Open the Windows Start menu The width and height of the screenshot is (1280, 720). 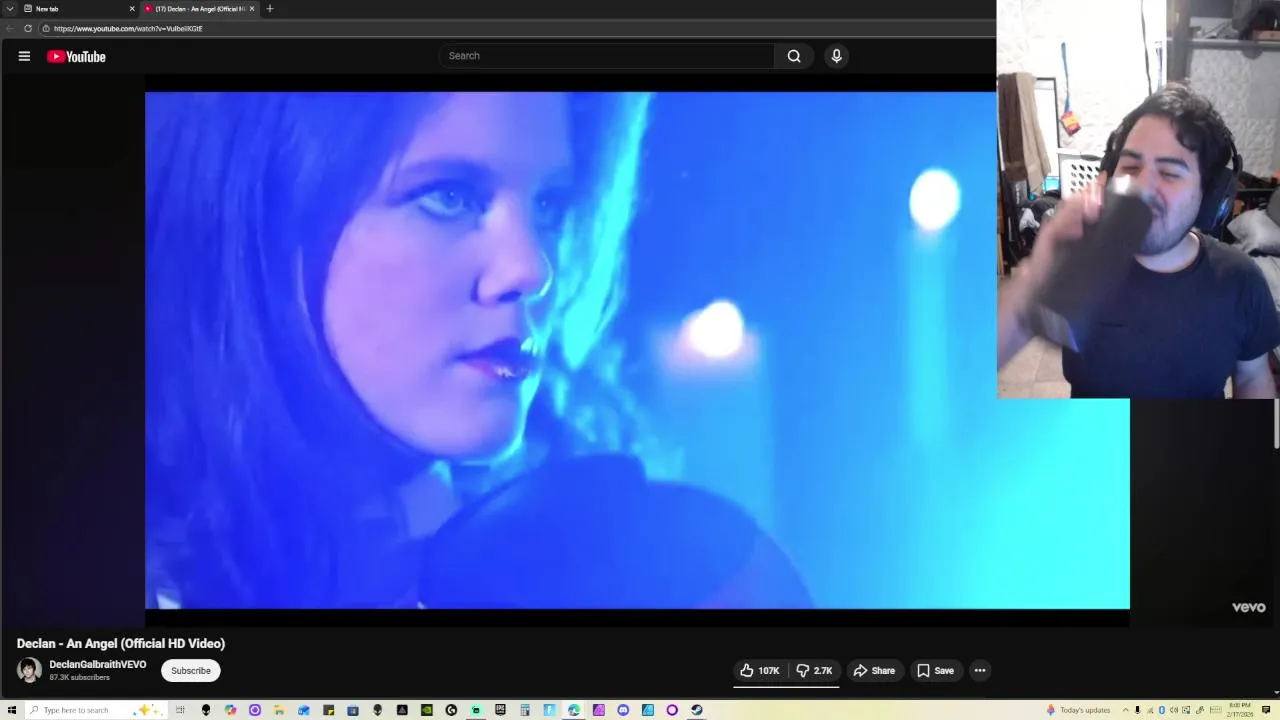[11, 710]
